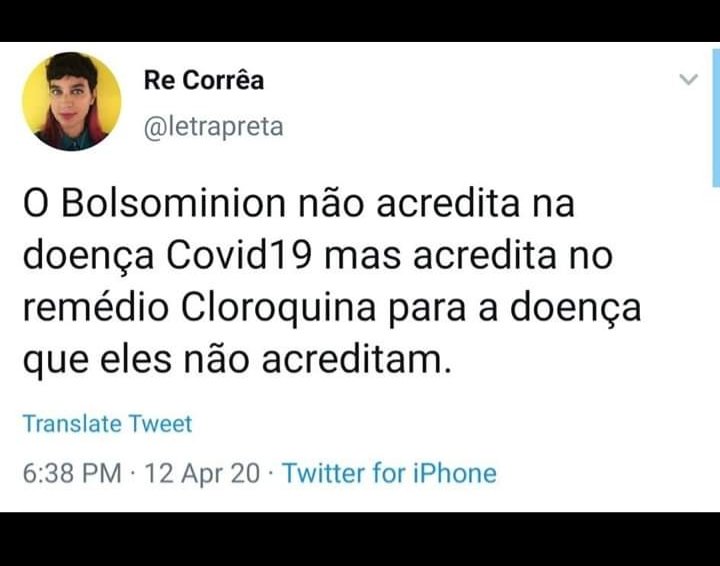Viewport: 720px width, 566px height.
Task: Click the first doença in the tweet's second line
Action: 88,258
